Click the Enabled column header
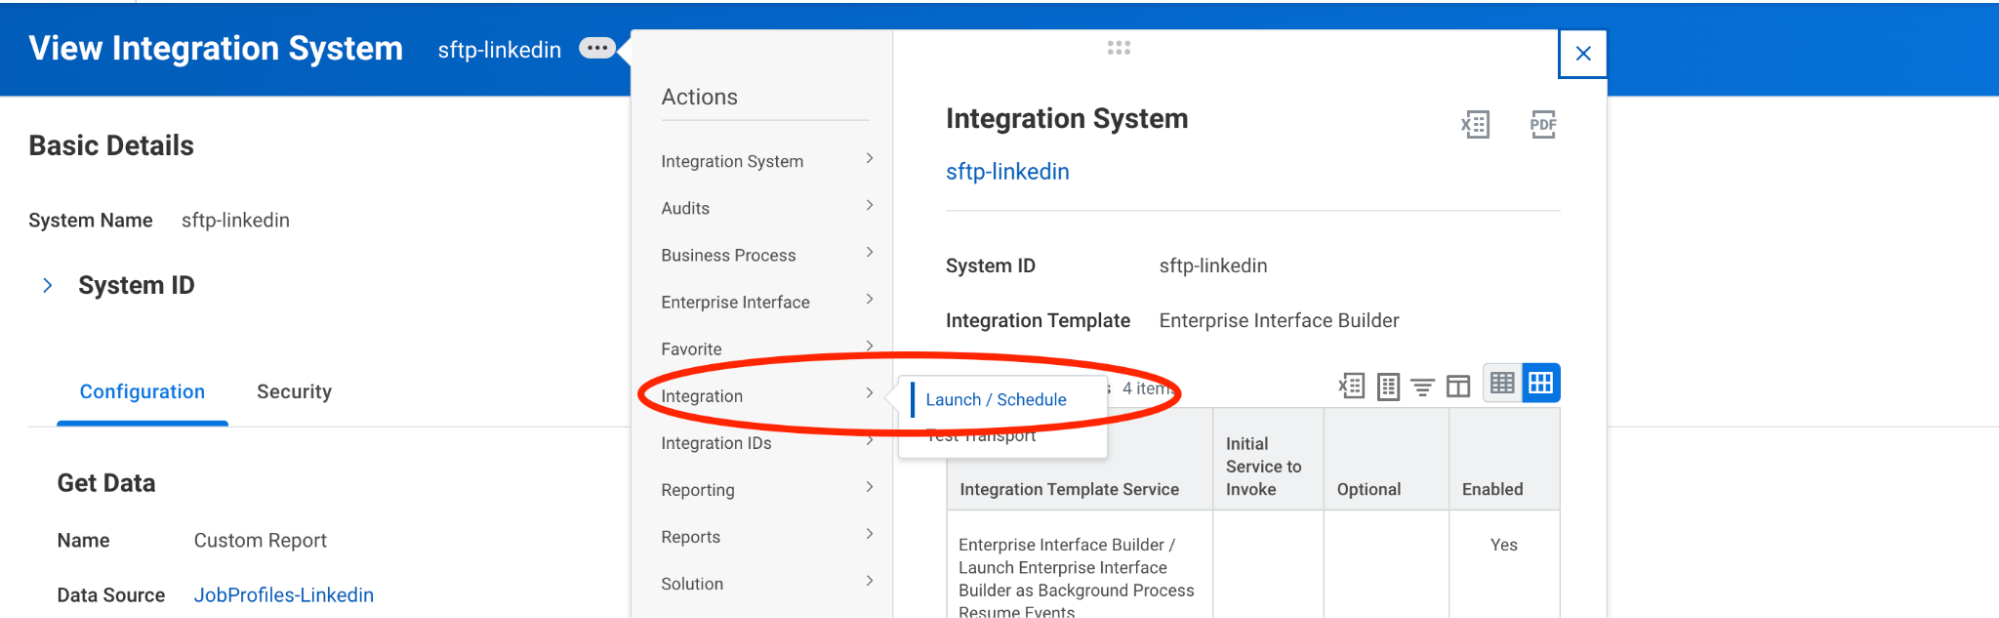Image resolution: width=1999 pixels, height=618 pixels. tap(1492, 489)
